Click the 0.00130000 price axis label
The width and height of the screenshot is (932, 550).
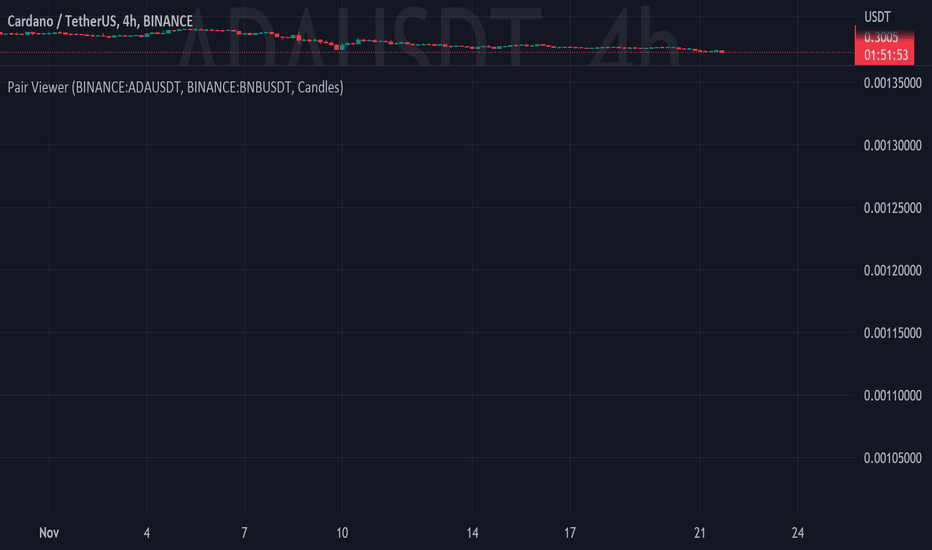pyautogui.click(x=893, y=145)
